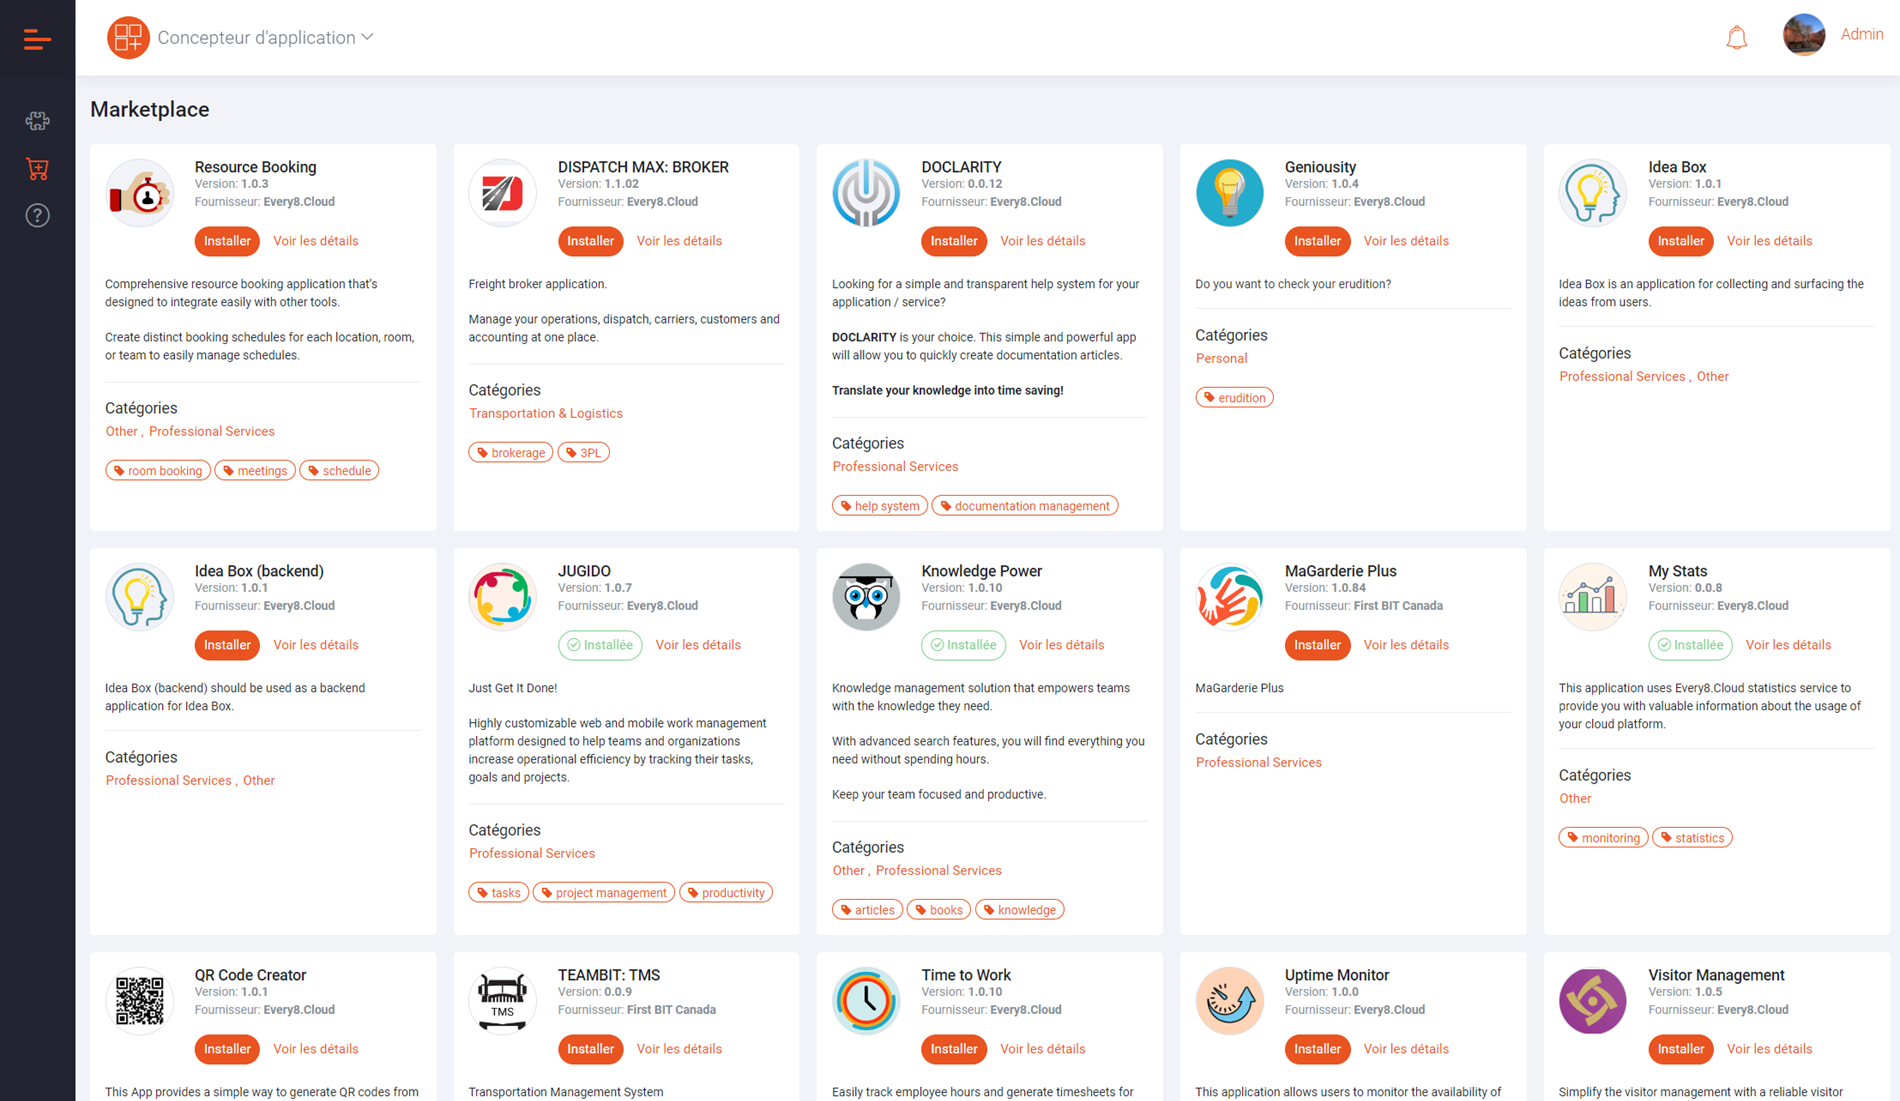Open the notifications bell
This screenshot has height=1101, width=1900.
pyautogui.click(x=1736, y=38)
